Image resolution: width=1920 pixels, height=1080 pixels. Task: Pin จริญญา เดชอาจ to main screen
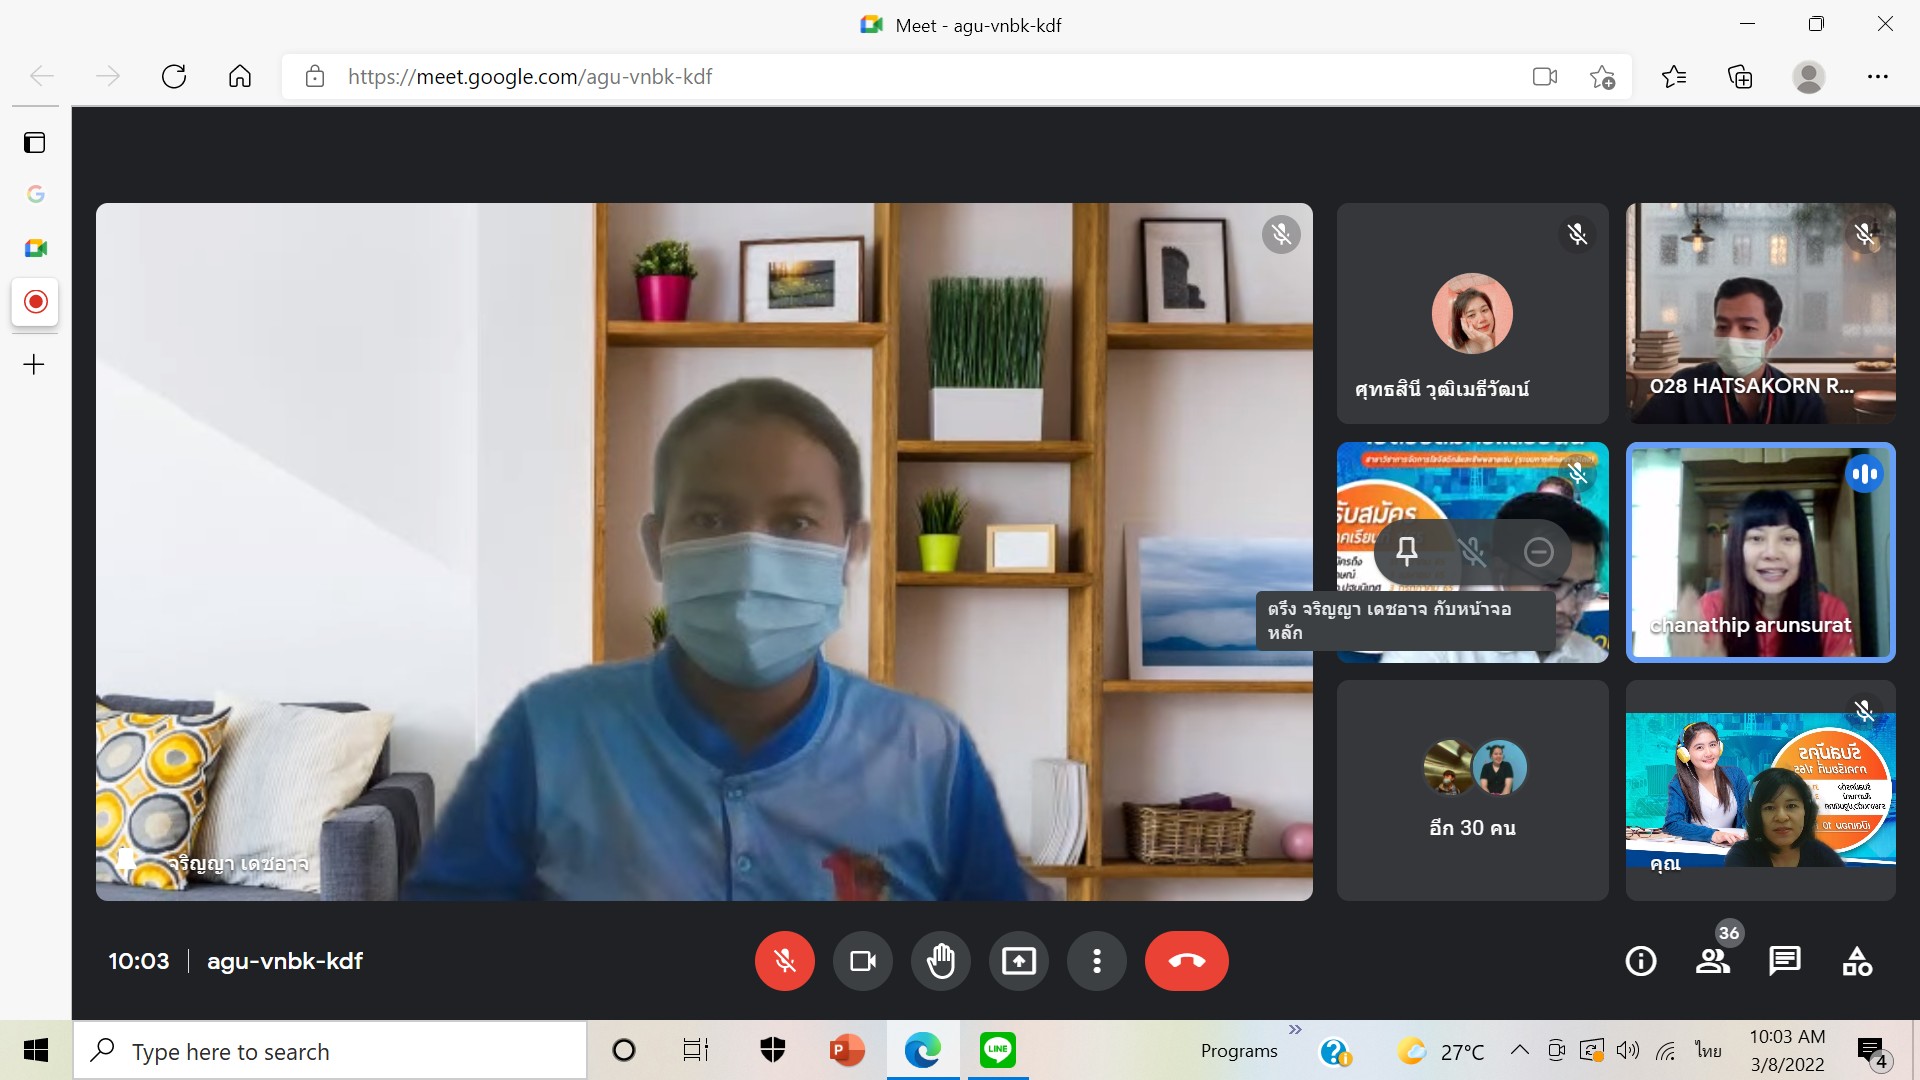tap(1407, 551)
